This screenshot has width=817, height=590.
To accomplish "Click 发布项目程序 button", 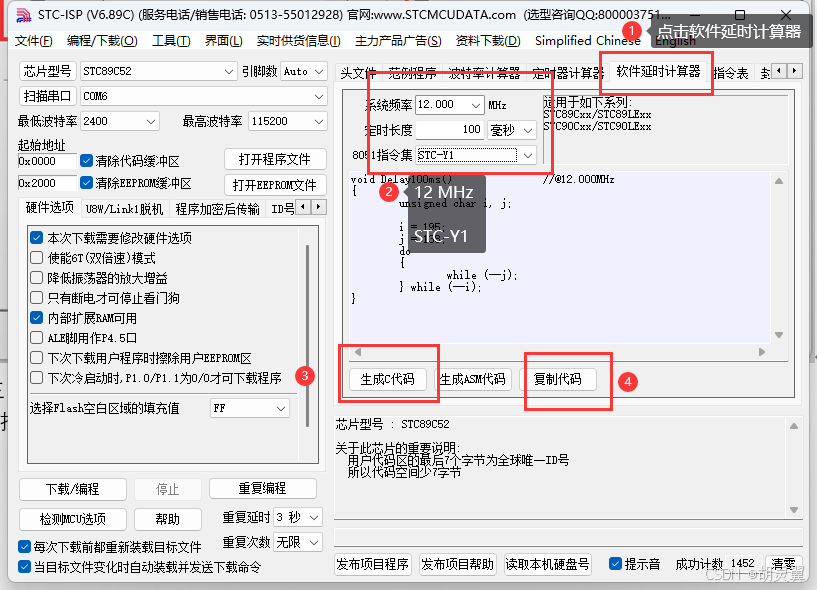I will 372,564.
